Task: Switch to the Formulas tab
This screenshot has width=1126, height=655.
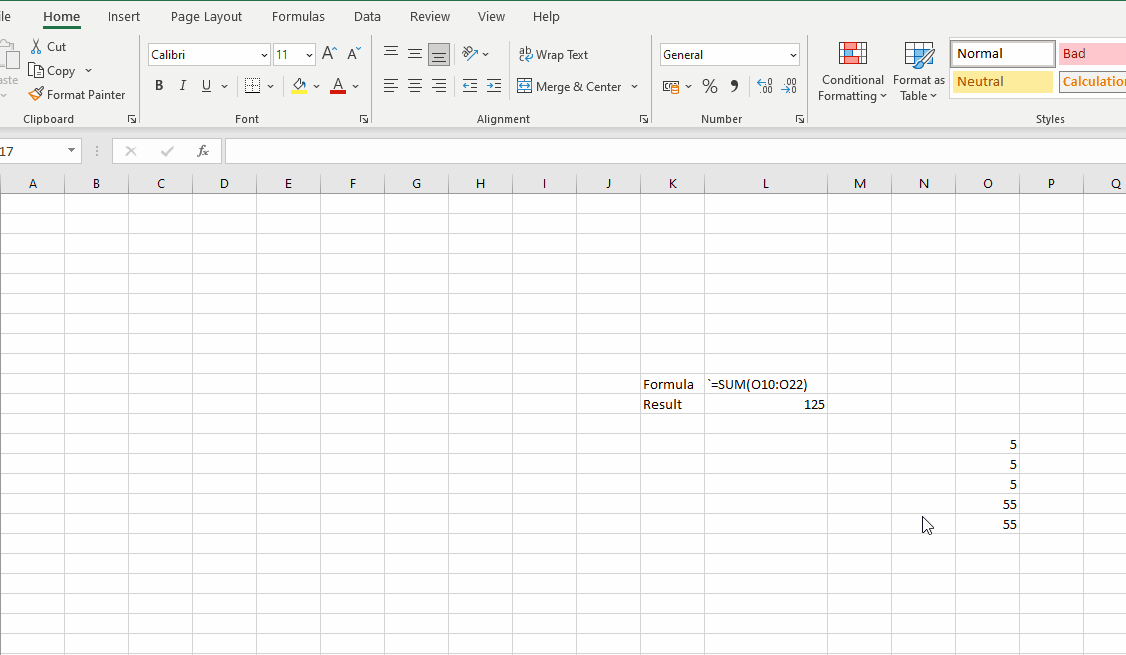Action: coord(298,17)
